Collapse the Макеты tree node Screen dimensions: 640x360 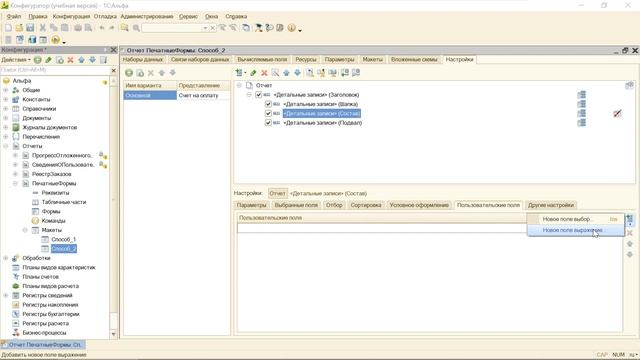(x=25, y=230)
